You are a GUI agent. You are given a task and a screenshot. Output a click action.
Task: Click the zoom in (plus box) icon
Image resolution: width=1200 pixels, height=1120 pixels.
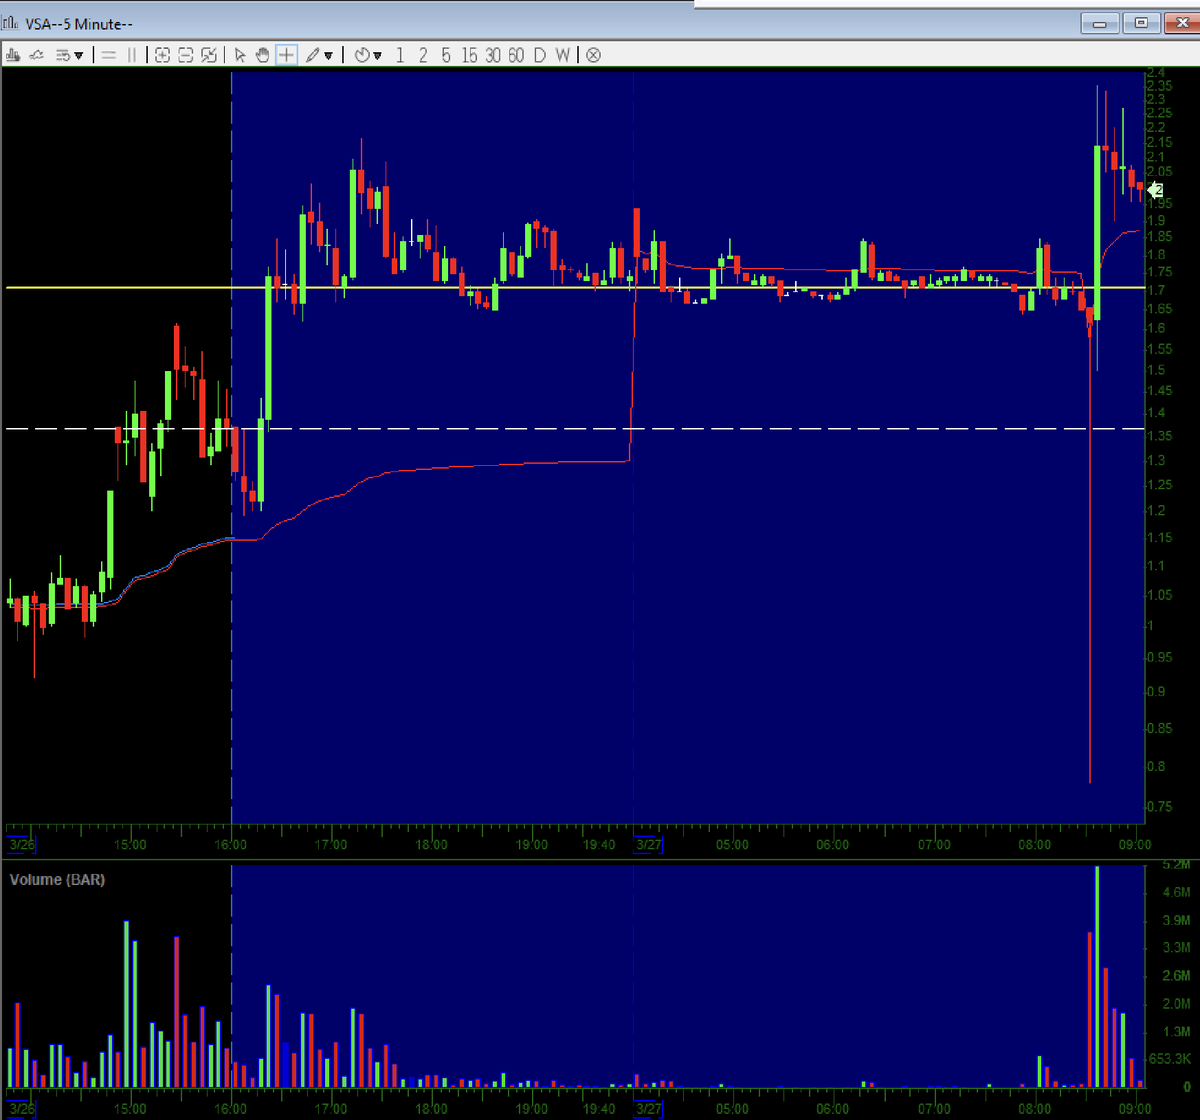click(162, 55)
